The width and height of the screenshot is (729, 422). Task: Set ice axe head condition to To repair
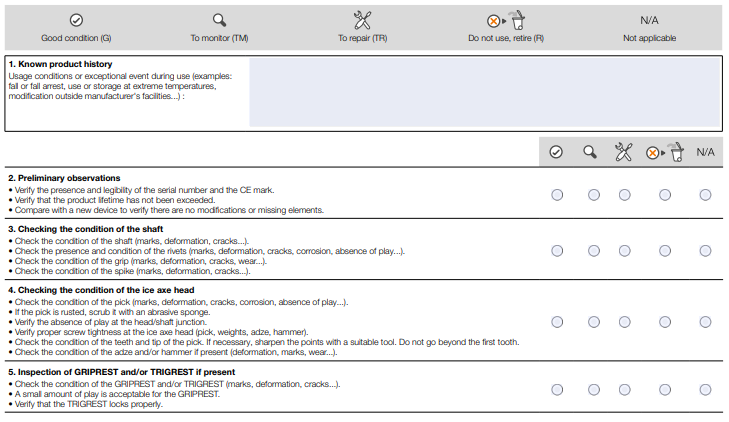pos(624,322)
